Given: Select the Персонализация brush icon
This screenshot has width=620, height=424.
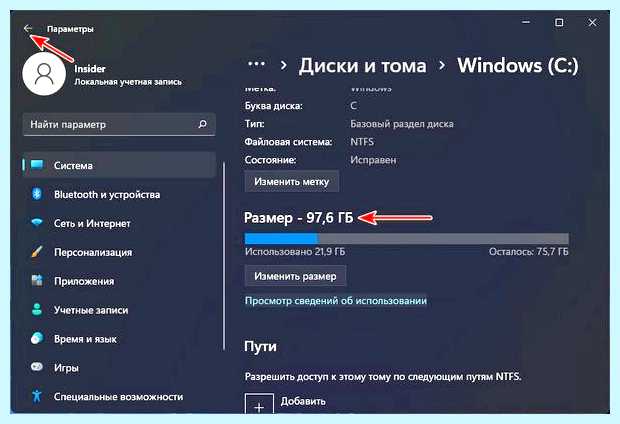Looking at the screenshot, I should point(37,252).
